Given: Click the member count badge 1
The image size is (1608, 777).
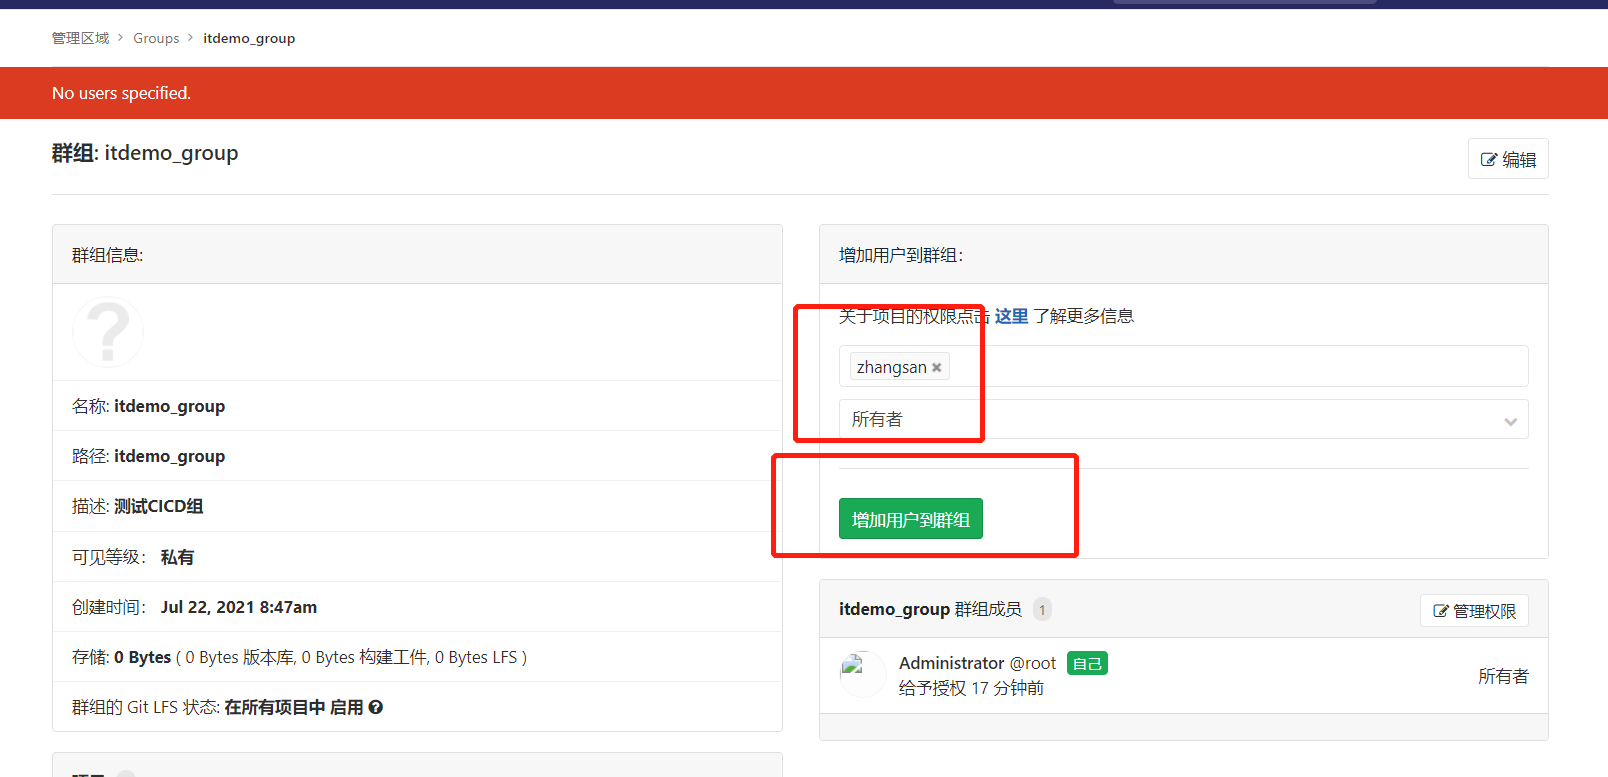Looking at the screenshot, I should pyautogui.click(x=1042, y=609).
